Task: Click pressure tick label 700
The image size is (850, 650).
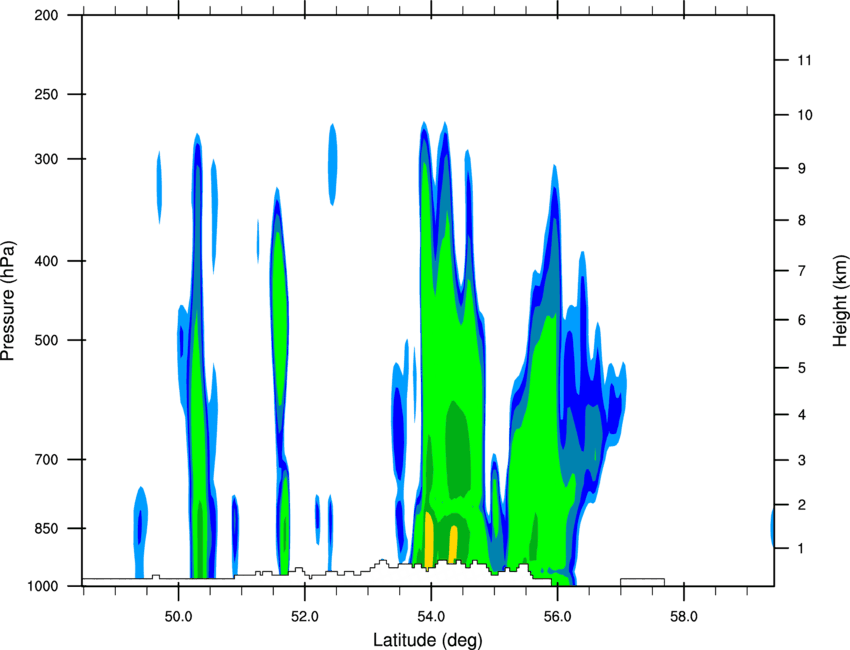Action: 47,459
